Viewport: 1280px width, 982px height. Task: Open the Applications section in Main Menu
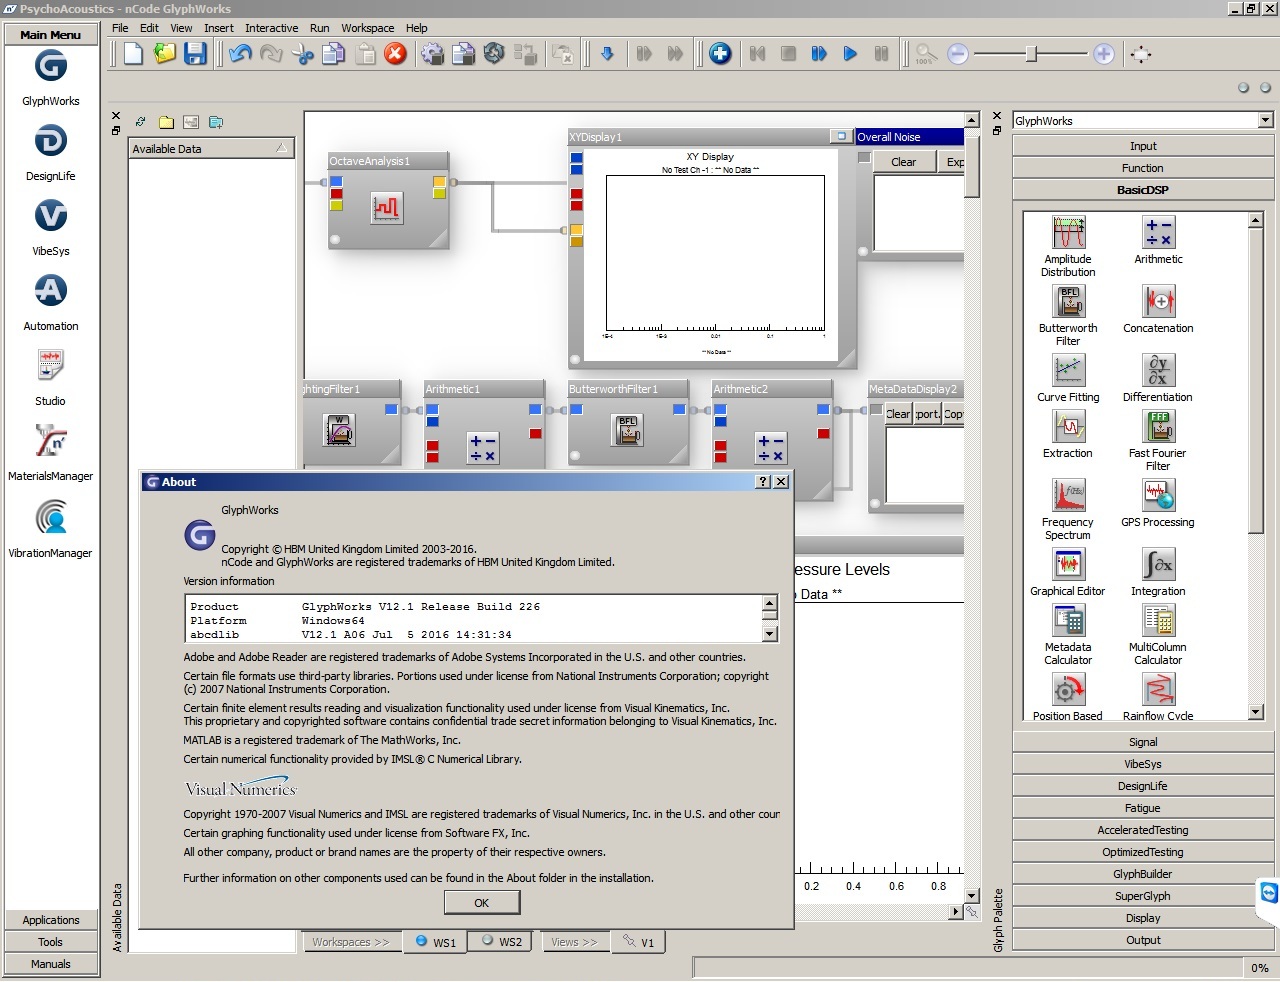click(x=51, y=920)
